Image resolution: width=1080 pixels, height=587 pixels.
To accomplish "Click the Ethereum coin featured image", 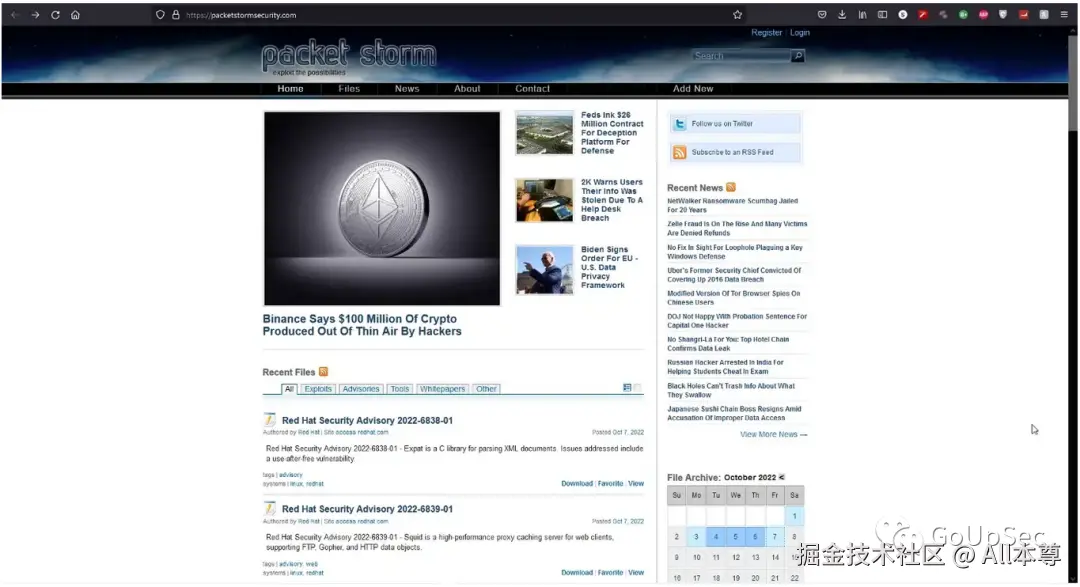I will (x=382, y=208).
